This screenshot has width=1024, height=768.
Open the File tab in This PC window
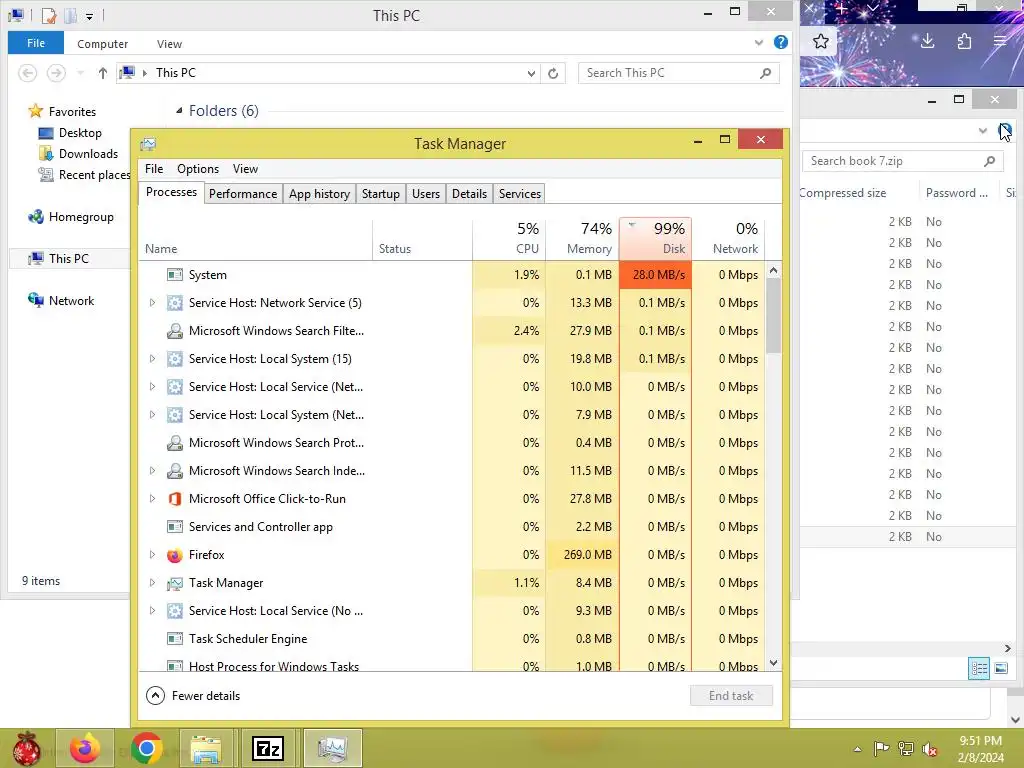click(x=36, y=43)
